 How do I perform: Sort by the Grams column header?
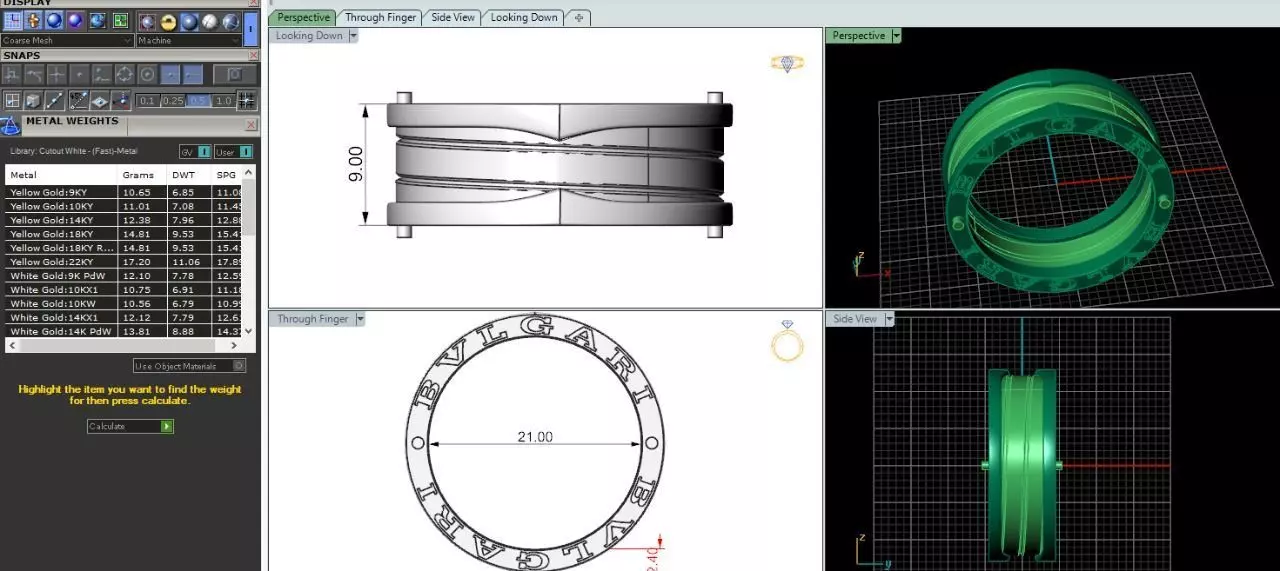[143, 174]
